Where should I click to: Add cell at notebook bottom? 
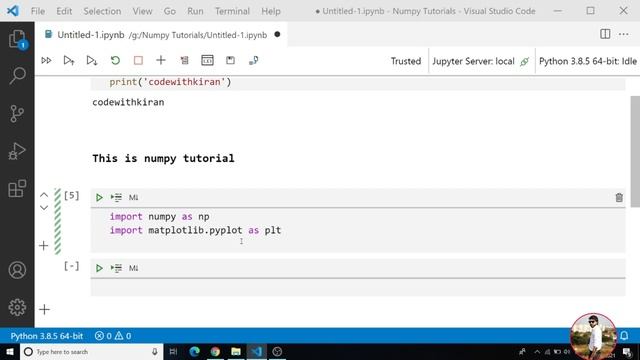pos(44,309)
